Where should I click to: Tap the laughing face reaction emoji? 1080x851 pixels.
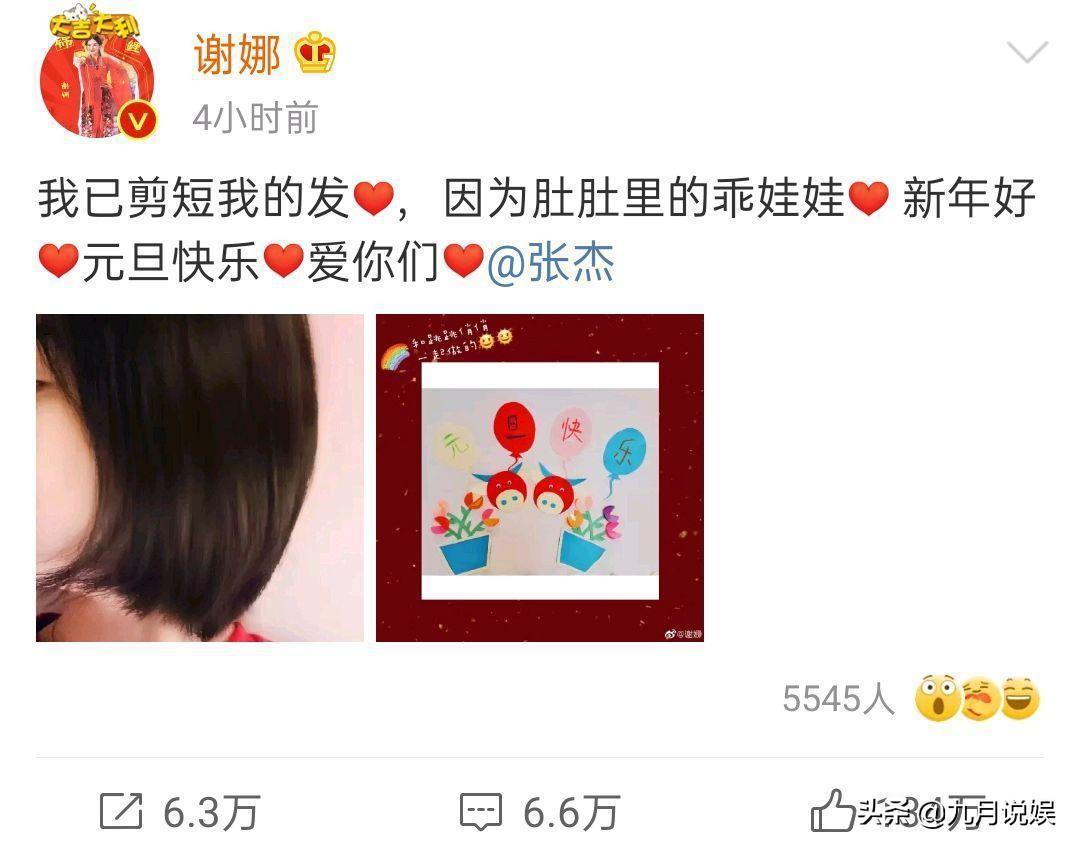point(1020,698)
